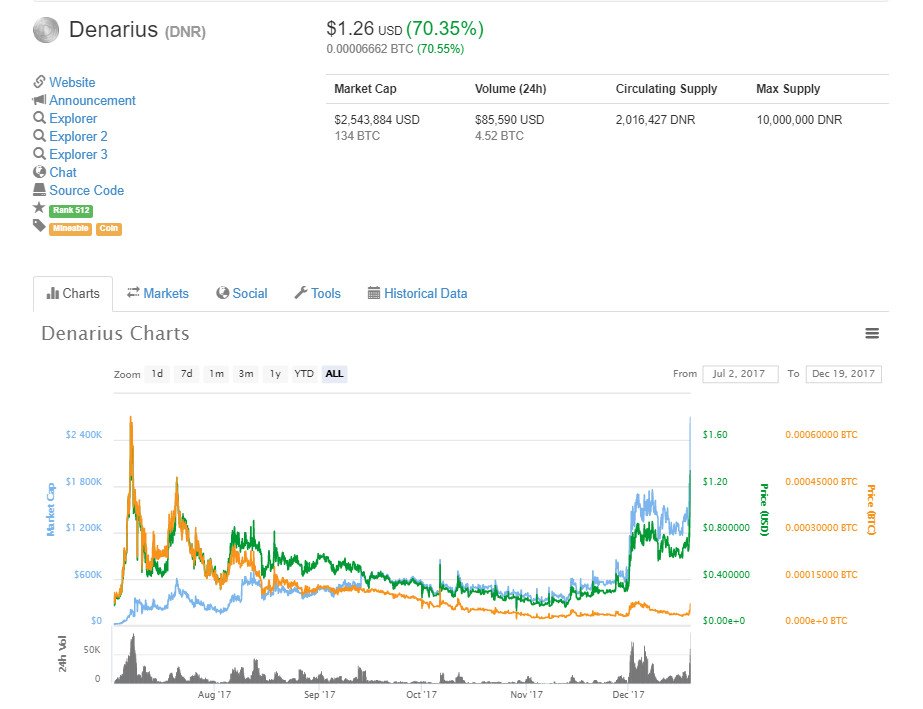Set chart zoom to 3m

[x=246, y=374]
